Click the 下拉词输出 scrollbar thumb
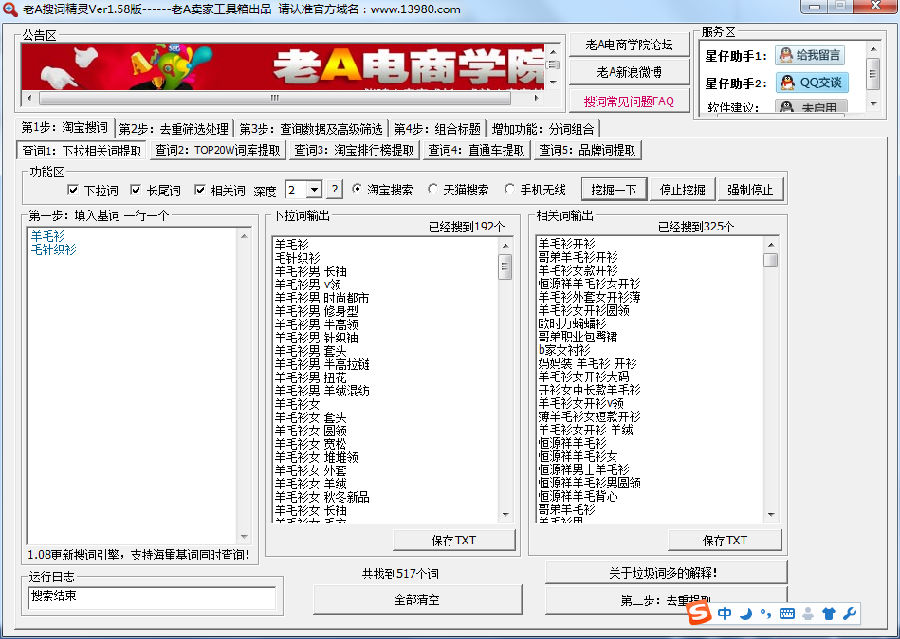This screenshot has width=900, height=639. 505,267
